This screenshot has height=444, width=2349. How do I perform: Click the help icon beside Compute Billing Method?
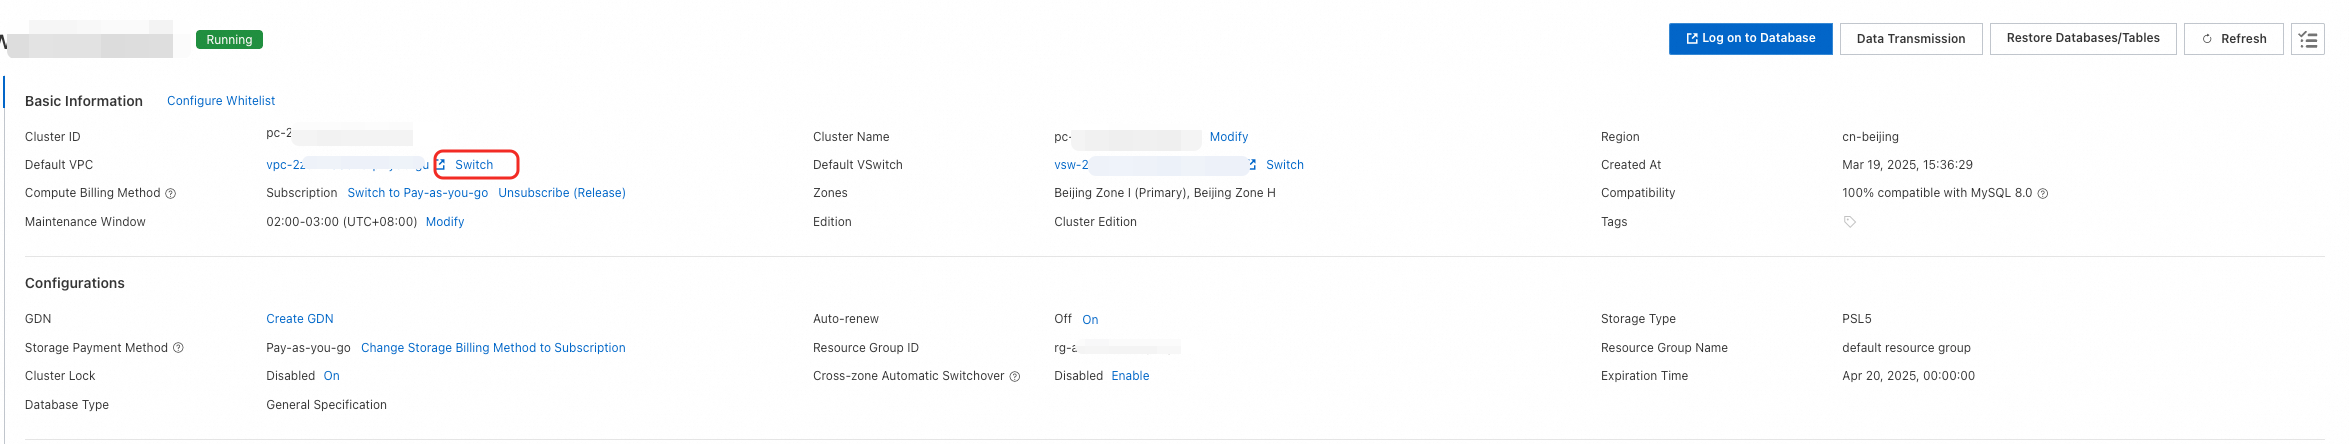coord(171,194)
